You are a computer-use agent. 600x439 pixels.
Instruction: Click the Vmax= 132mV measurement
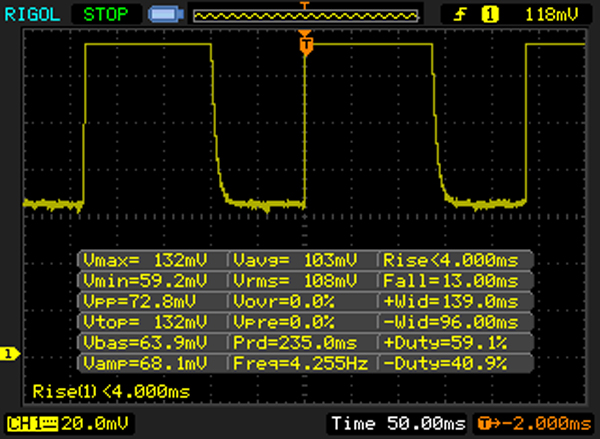click(x=145, y=260)
